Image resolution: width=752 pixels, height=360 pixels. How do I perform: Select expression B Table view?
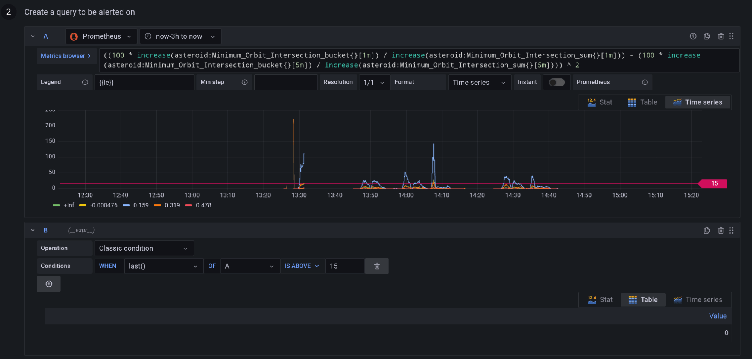click(642, 300)
